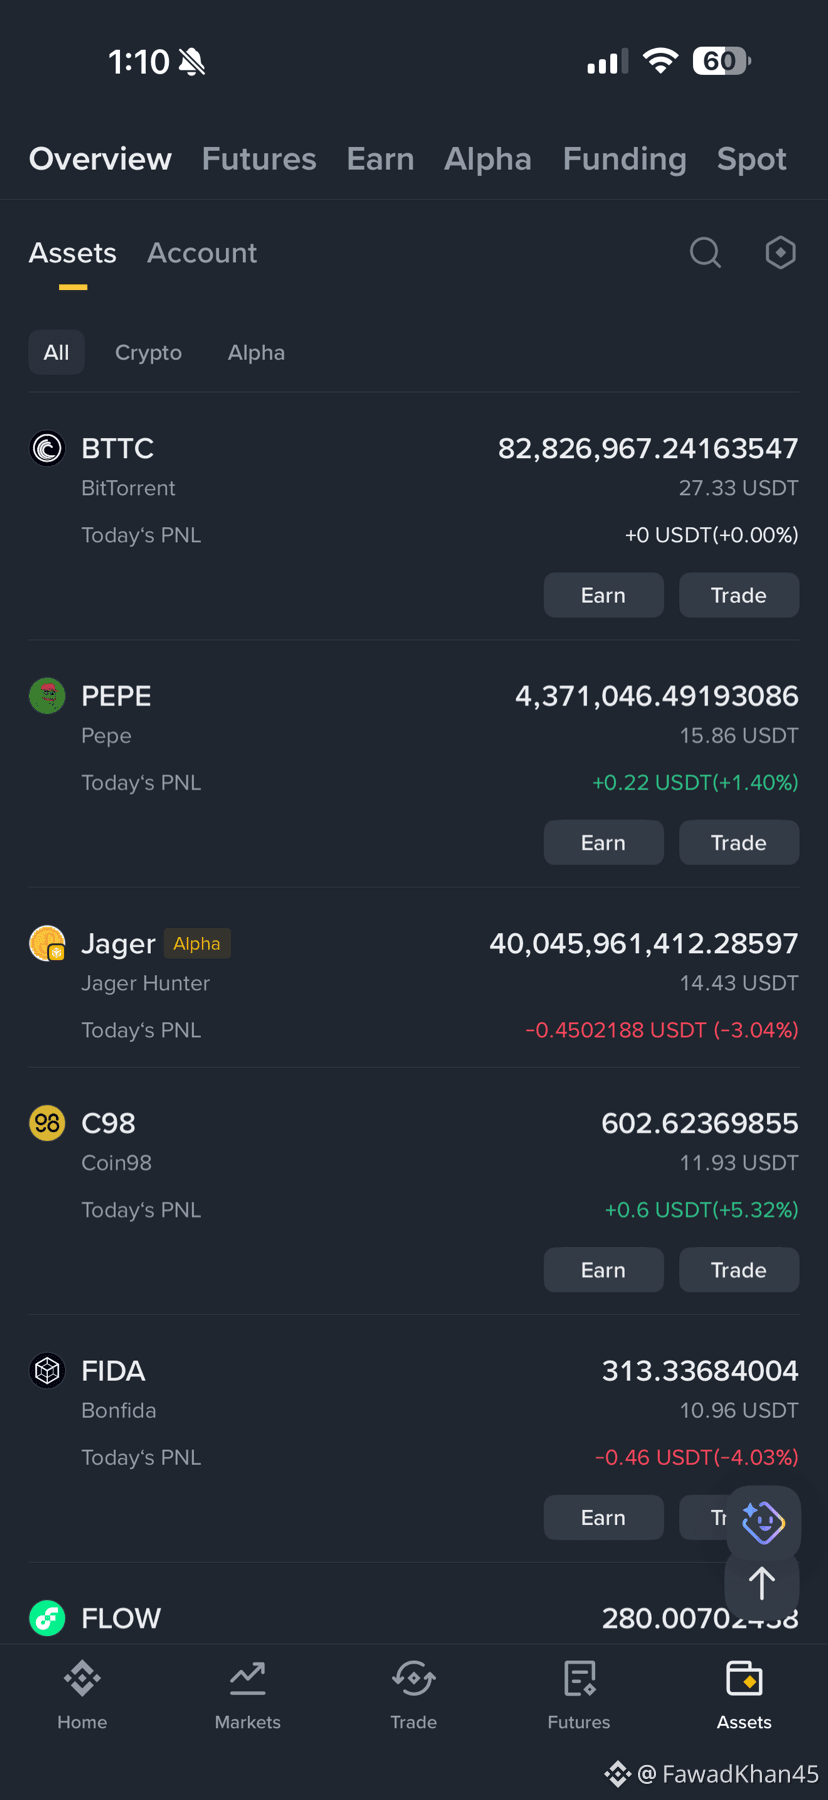Viewport: 828px width, 1800px height.
Task: Open the Jager Hunter asset row
Action: 414,985
